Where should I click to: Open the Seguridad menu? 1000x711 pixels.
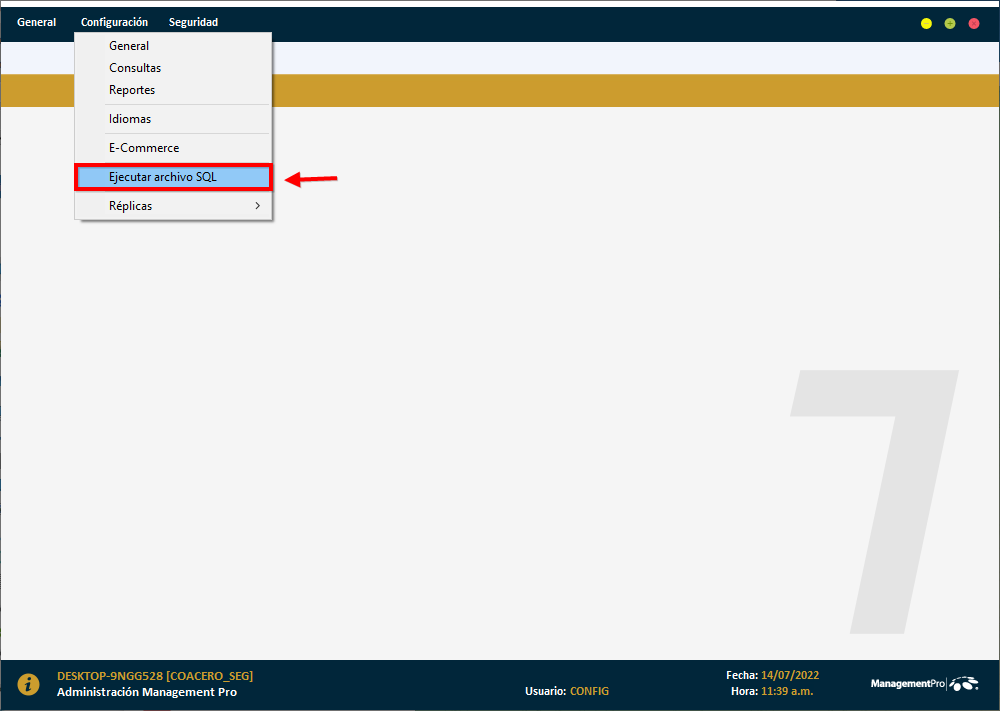coord(193,21)
